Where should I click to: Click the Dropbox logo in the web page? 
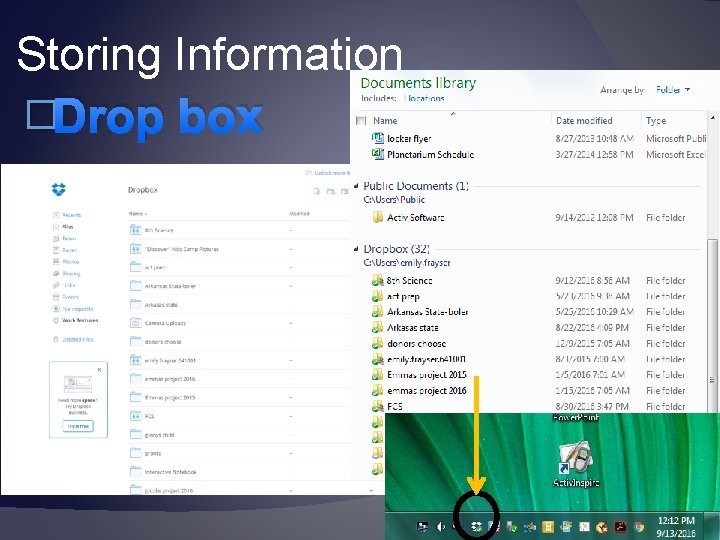coord(59,189)
